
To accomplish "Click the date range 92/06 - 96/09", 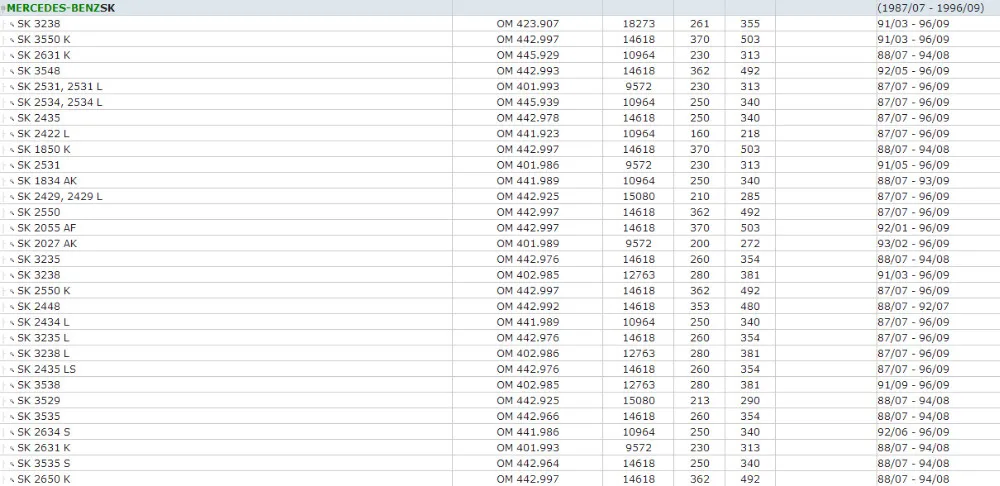I will [913, 432].
